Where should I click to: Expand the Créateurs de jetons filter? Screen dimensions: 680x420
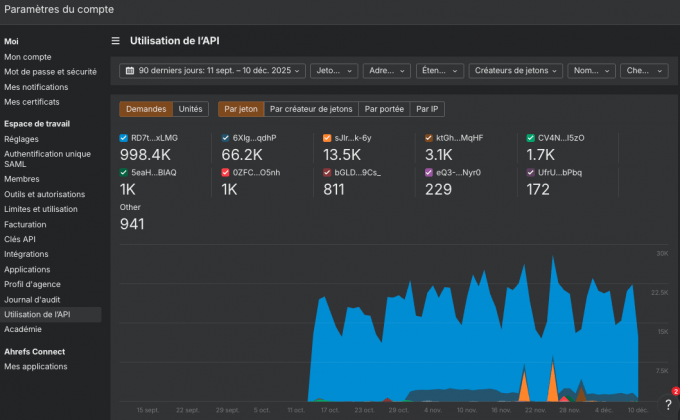point(515,71)
